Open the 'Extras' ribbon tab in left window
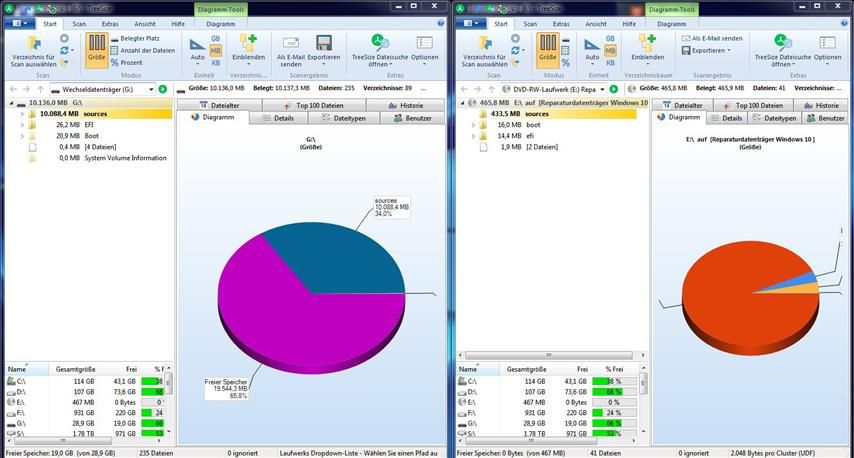Screen dimensions: 854x458 point(109,23)
